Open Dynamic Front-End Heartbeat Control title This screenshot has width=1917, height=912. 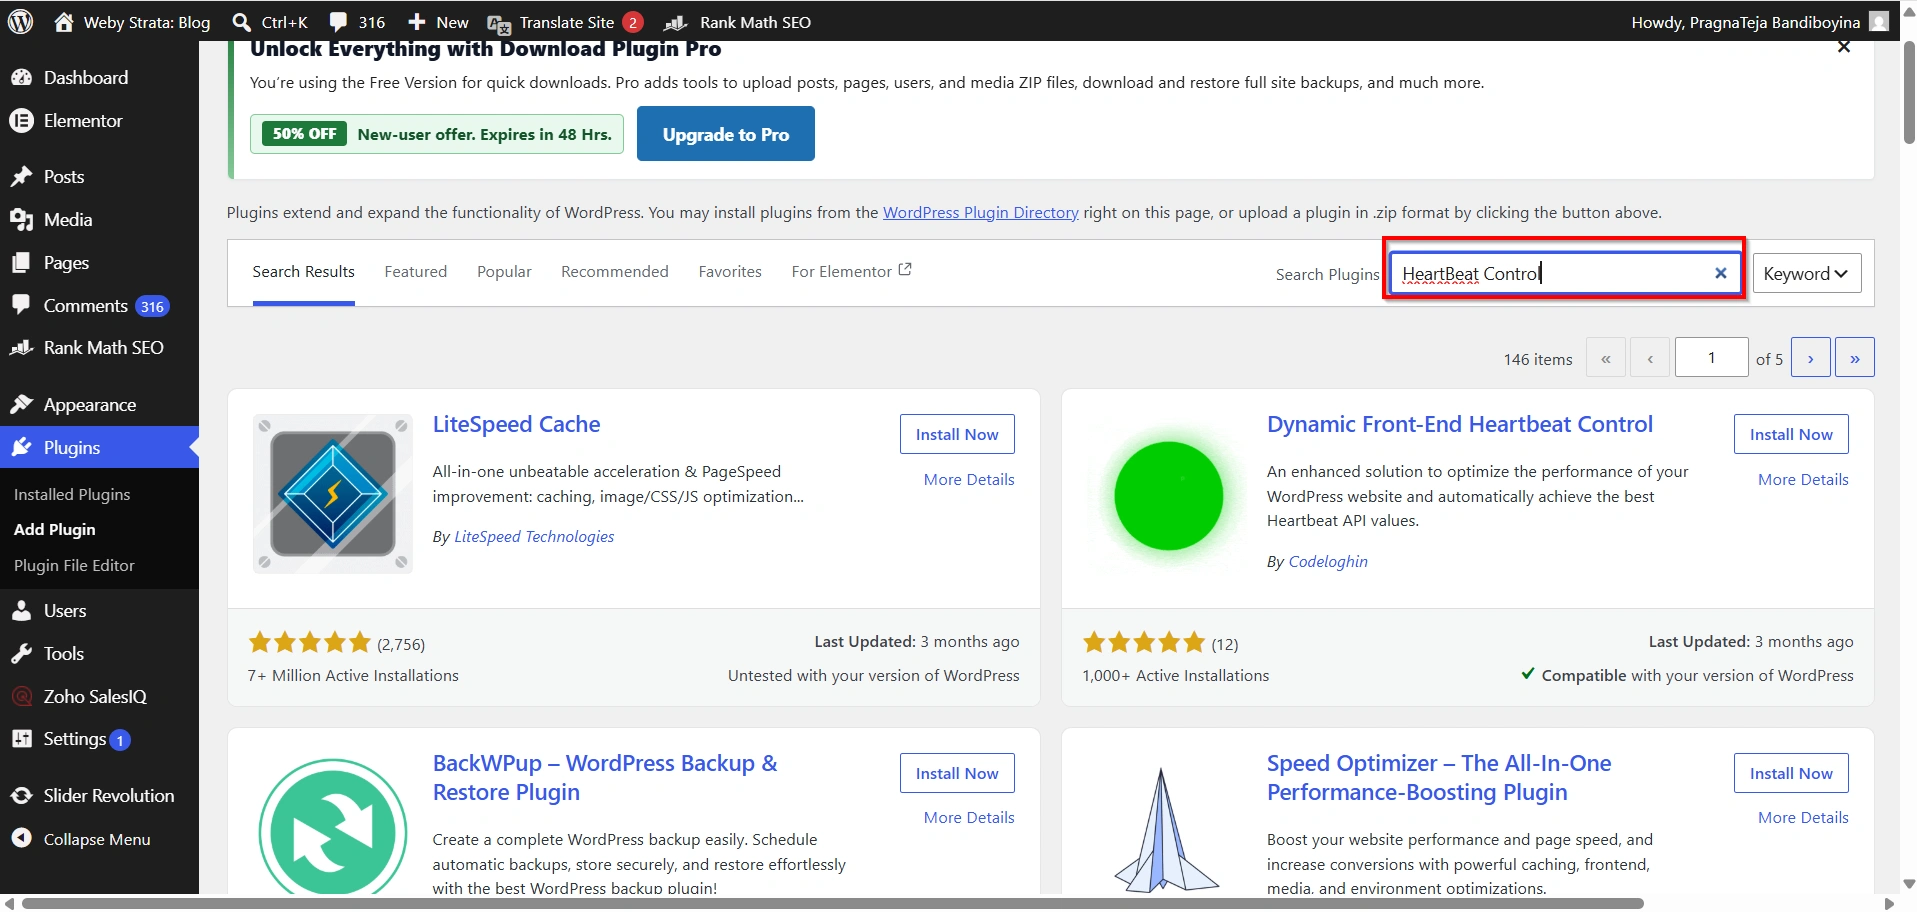tap(1459, 424)
